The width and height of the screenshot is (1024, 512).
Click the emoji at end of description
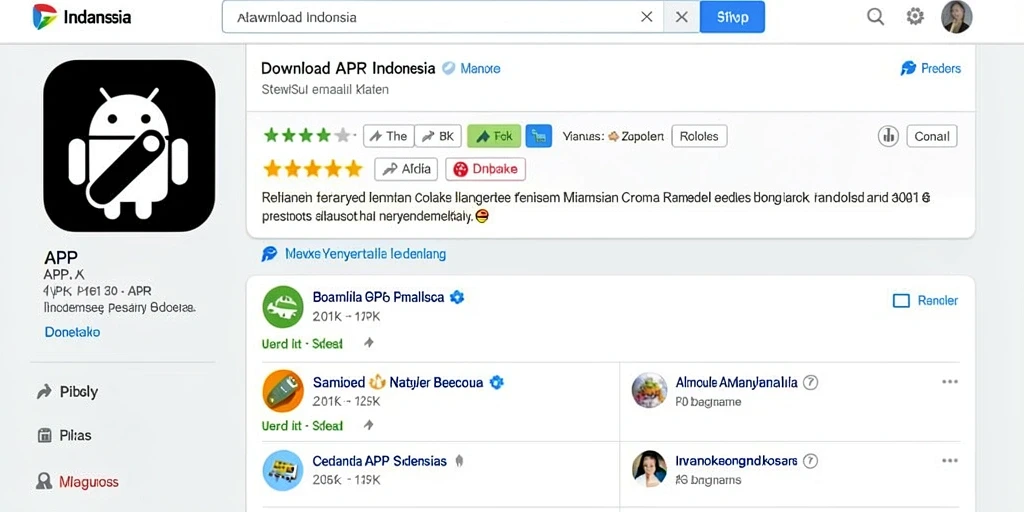click(483, 216)
